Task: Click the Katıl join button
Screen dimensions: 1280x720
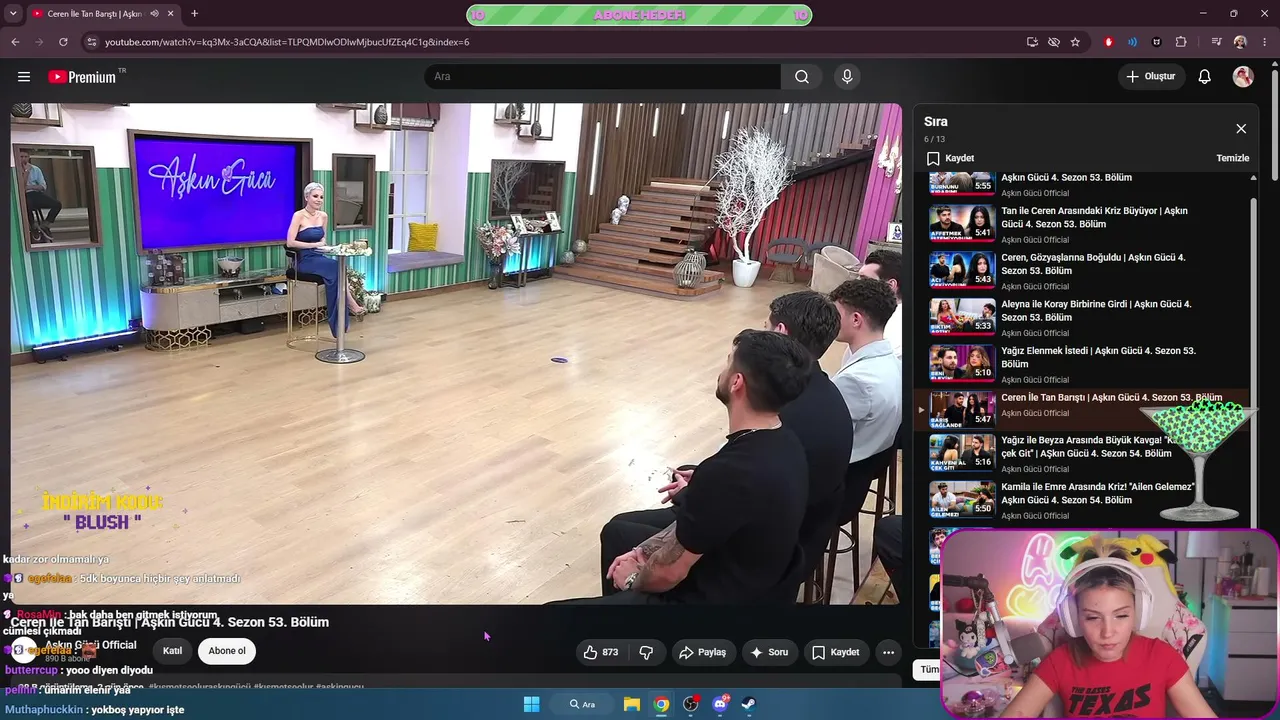Action: coord(173,651)
